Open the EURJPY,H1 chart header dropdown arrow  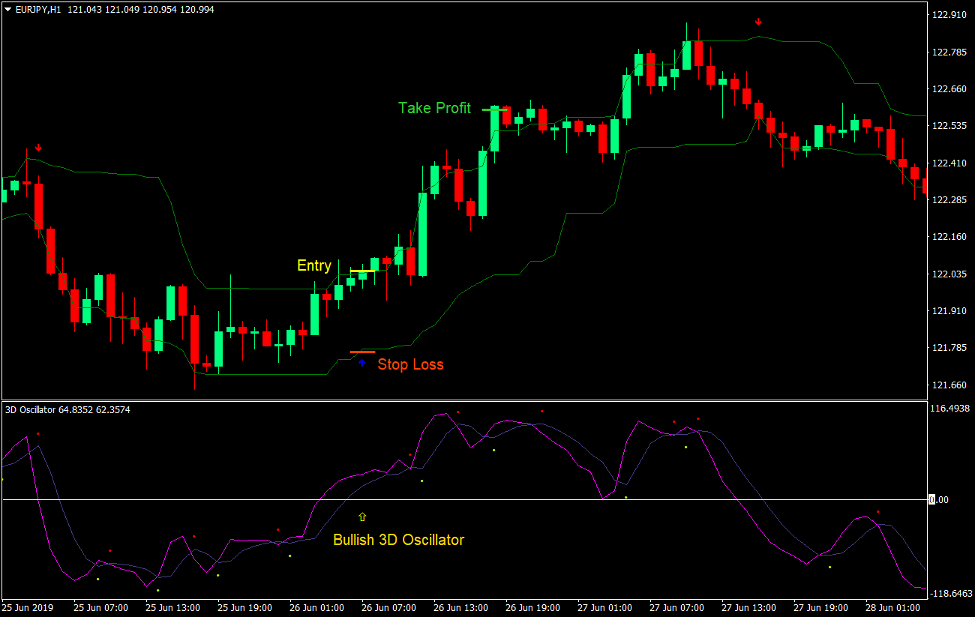click(x=9, y=9)
